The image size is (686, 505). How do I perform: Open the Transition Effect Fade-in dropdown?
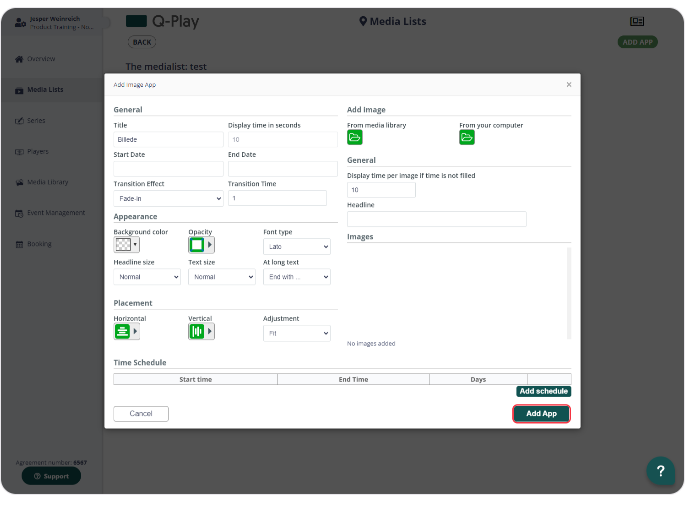pos(168,199)
